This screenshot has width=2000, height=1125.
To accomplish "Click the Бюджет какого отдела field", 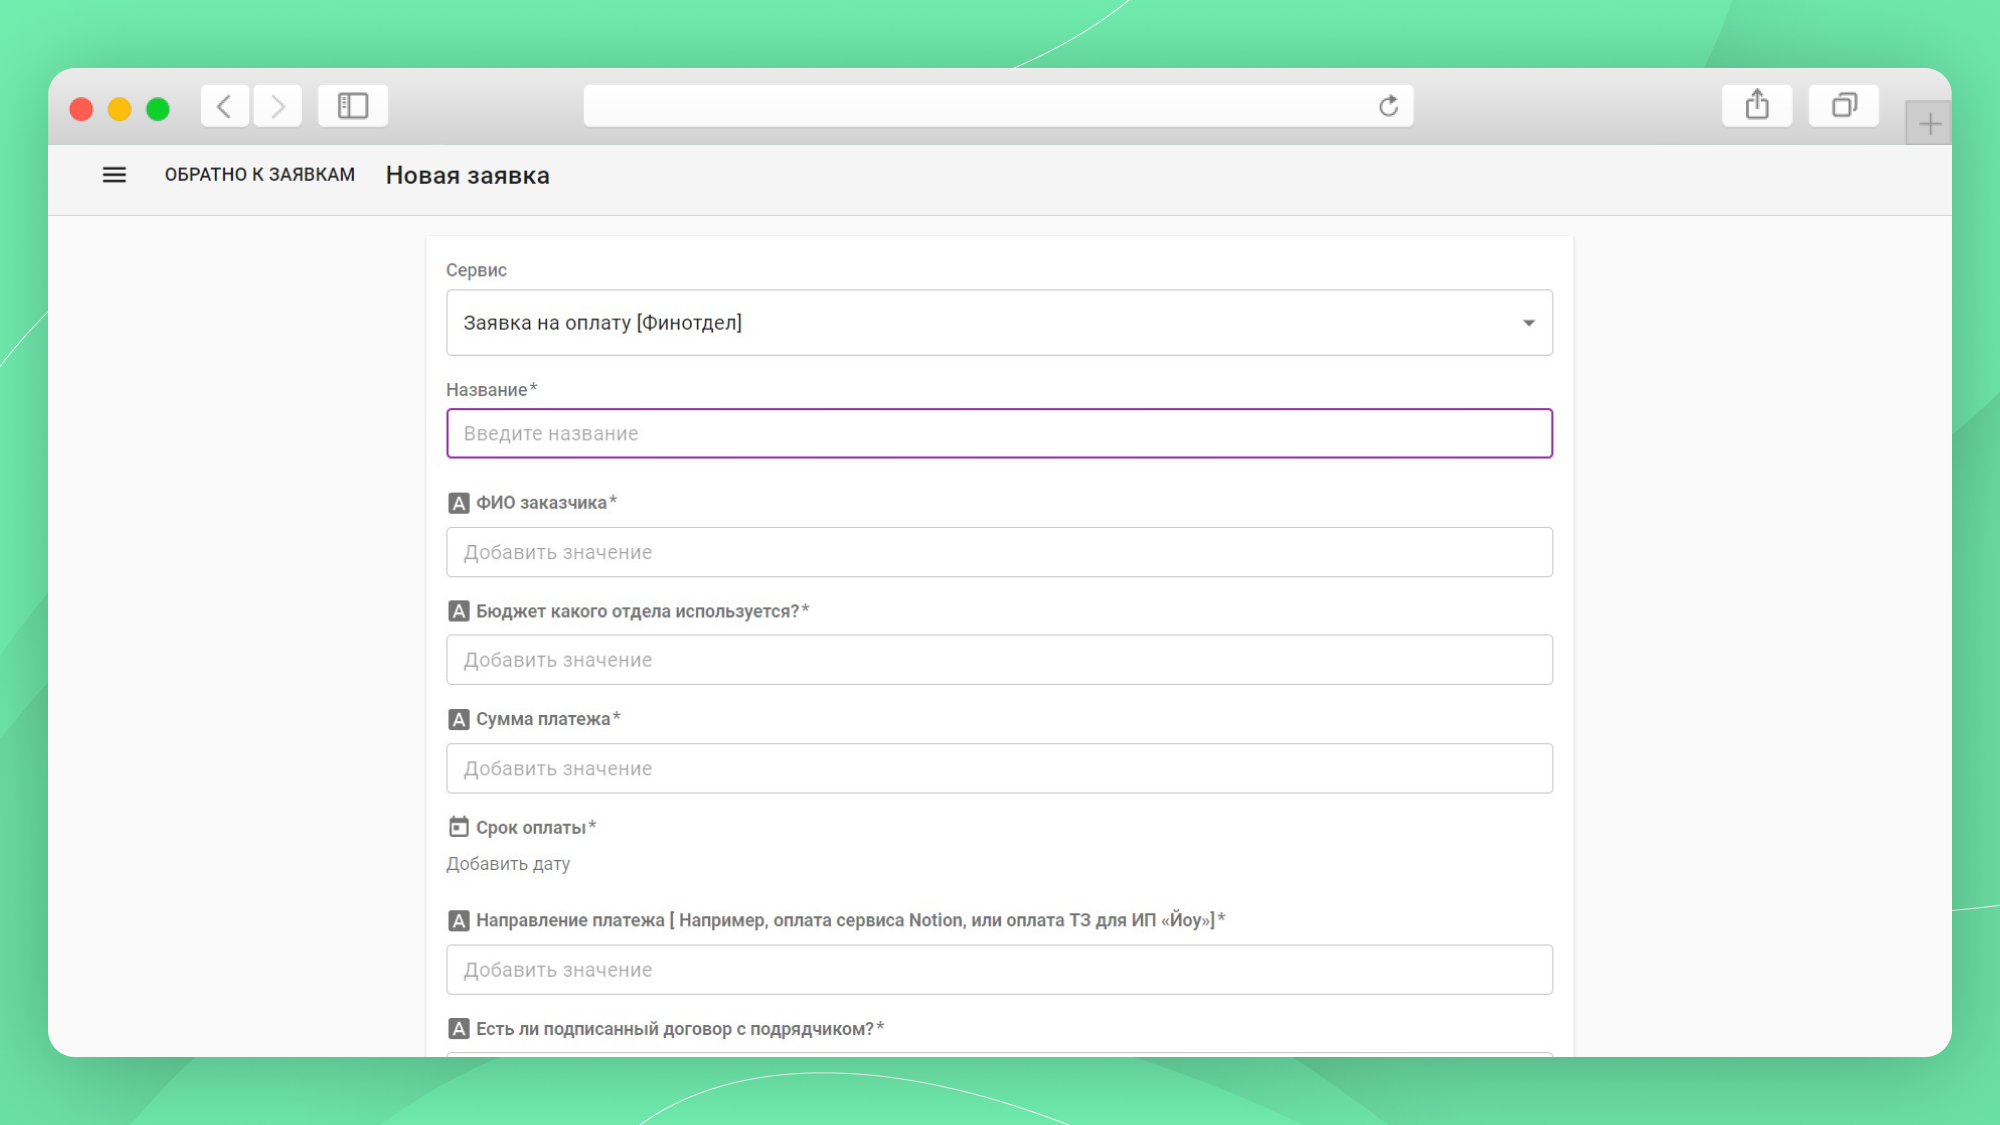I will pyautogui.click(x=999, y=660).
